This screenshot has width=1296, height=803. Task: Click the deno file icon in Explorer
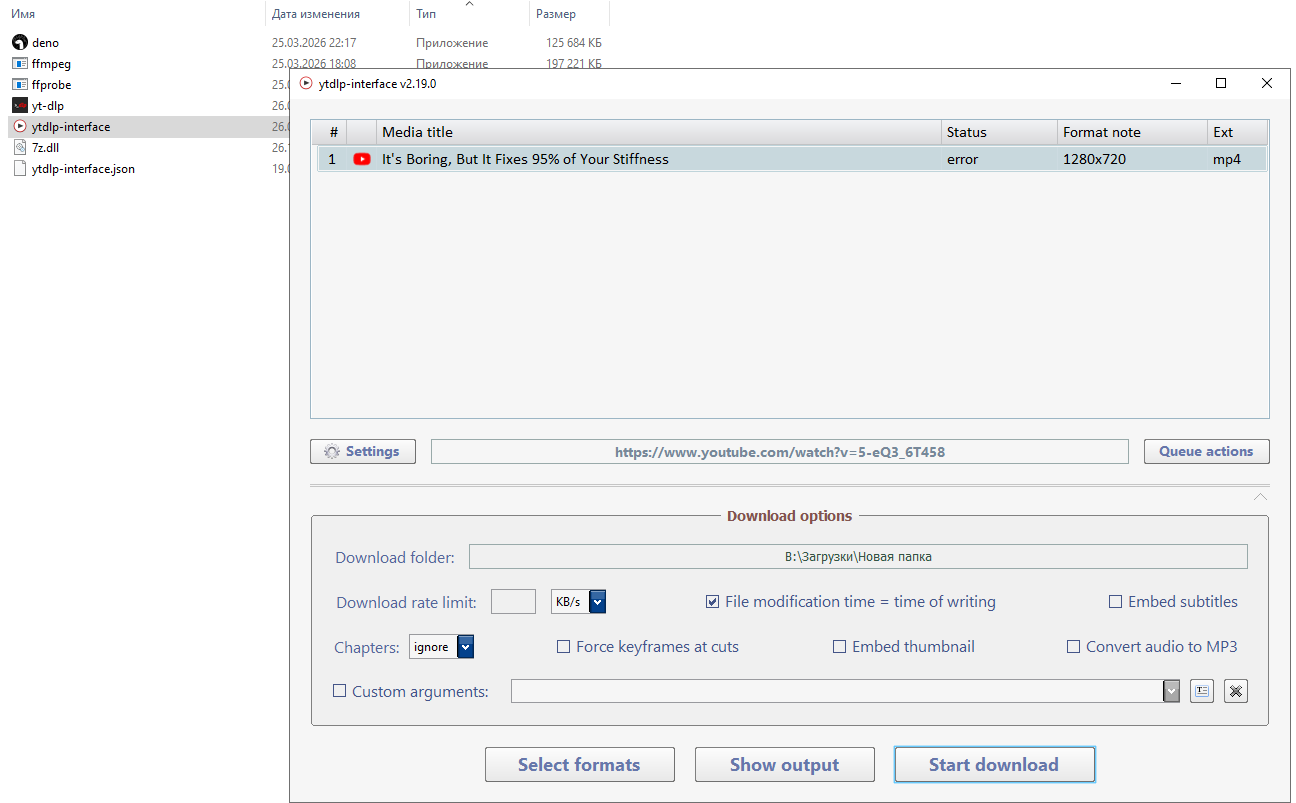click(x=19, y=43)
